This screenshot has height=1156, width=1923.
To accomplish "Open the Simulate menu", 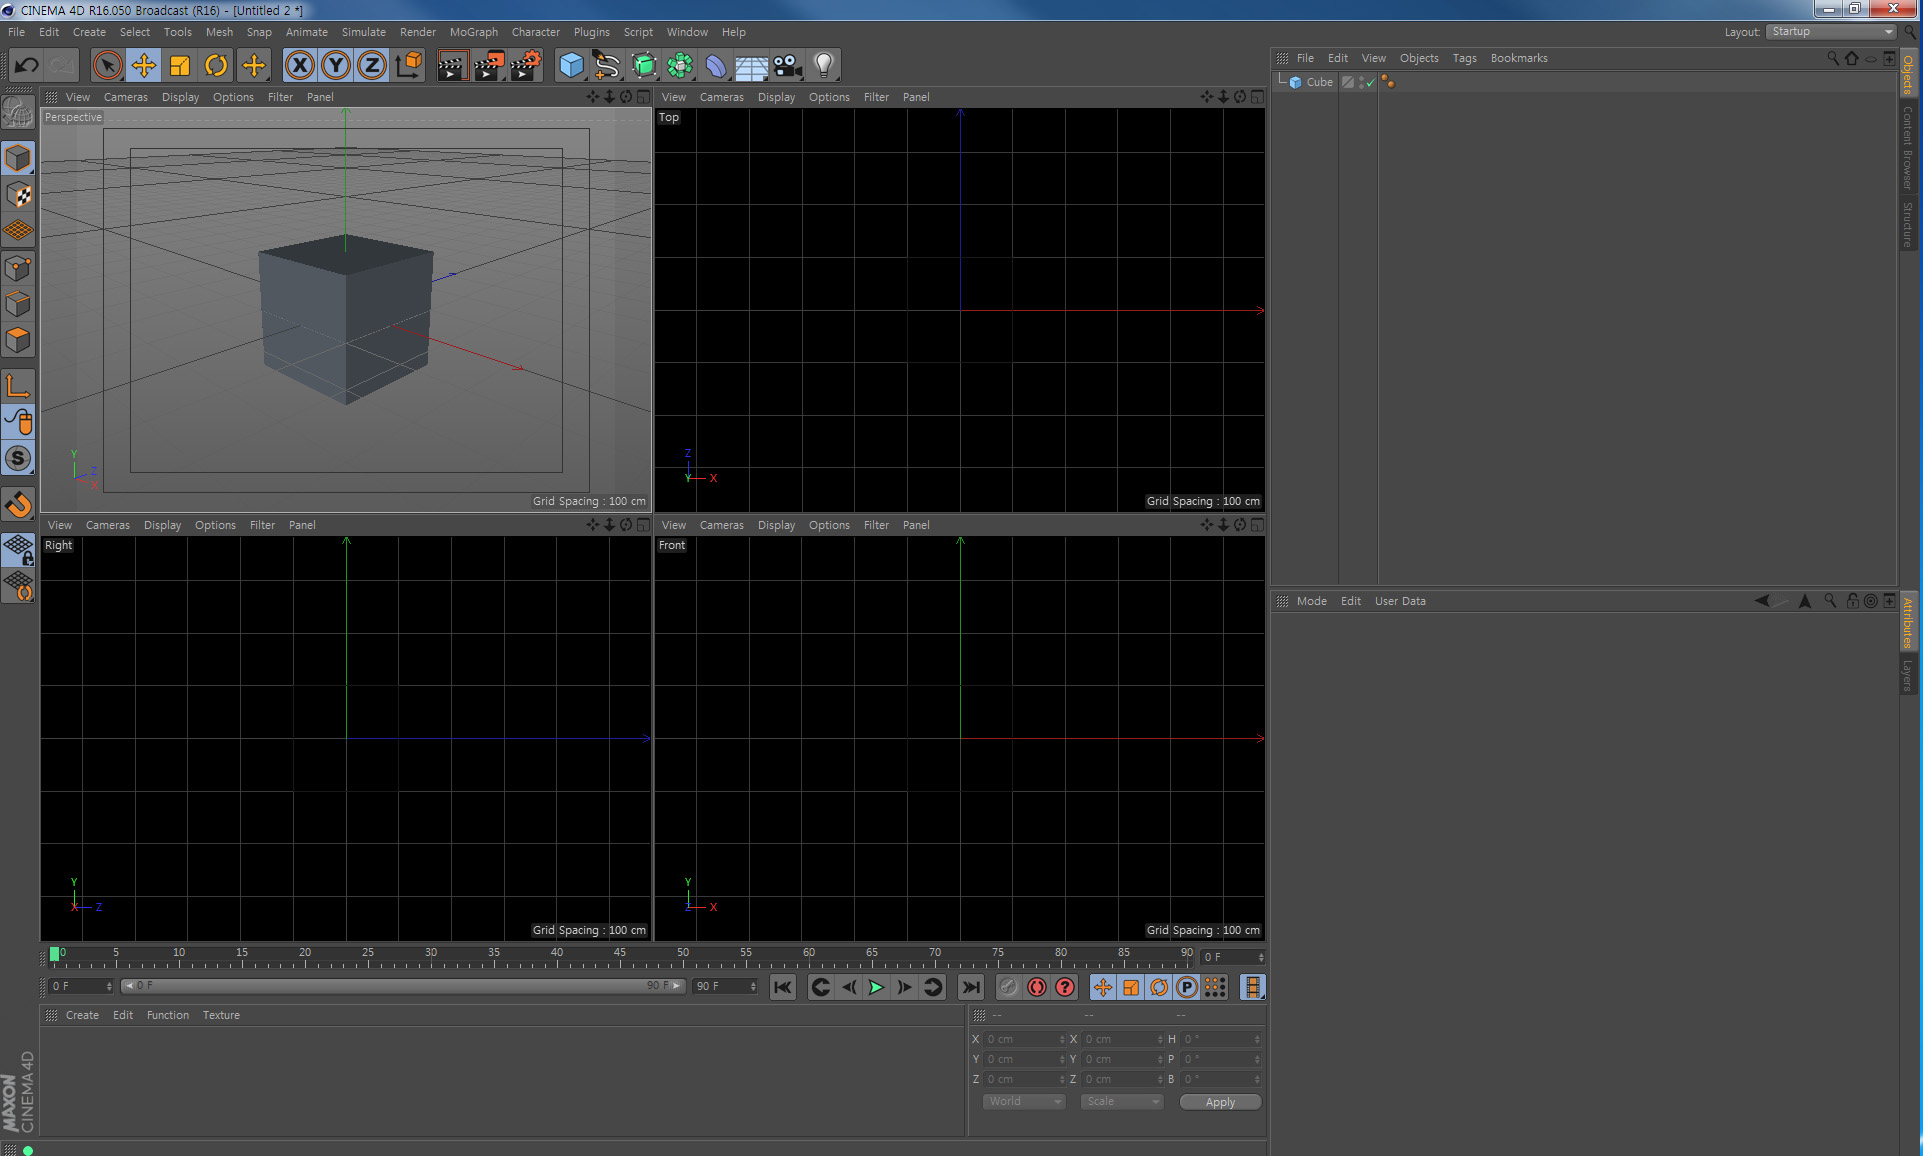I will coord(364,32).
